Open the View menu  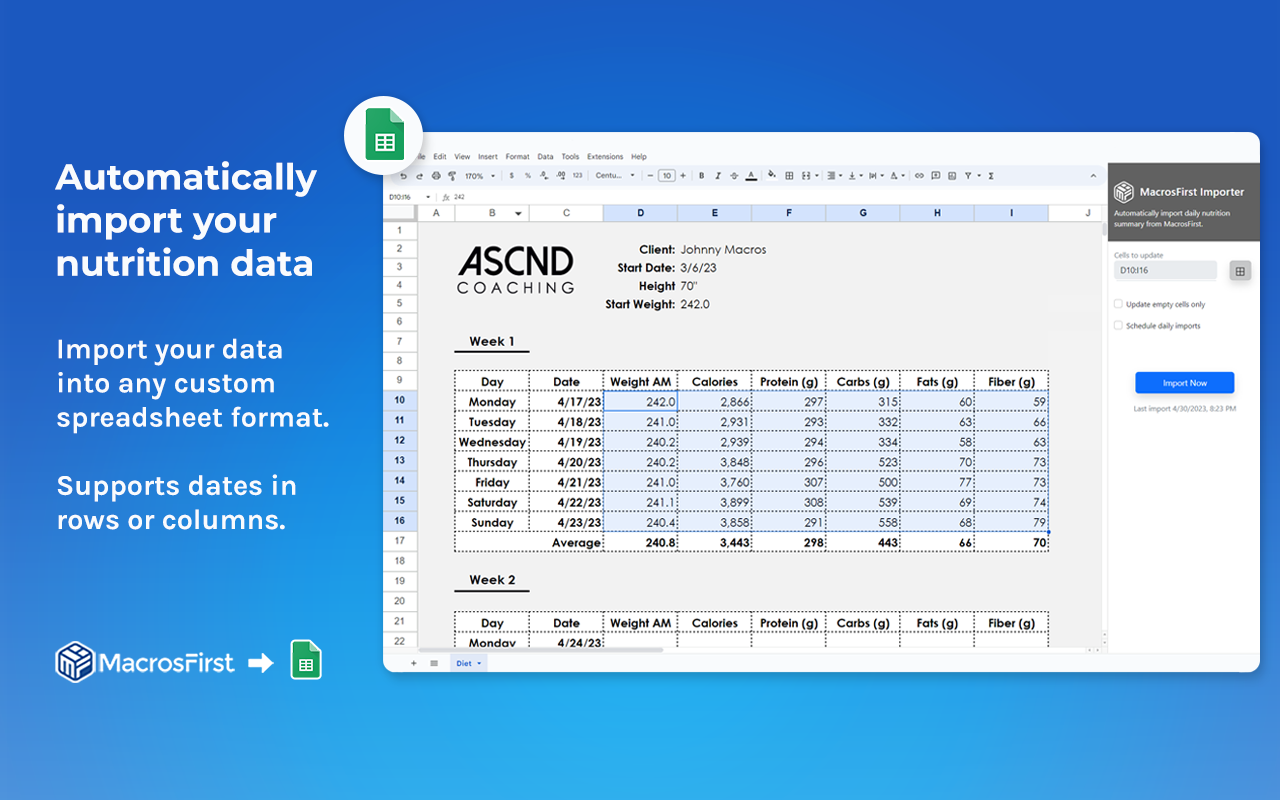[462, 157]
